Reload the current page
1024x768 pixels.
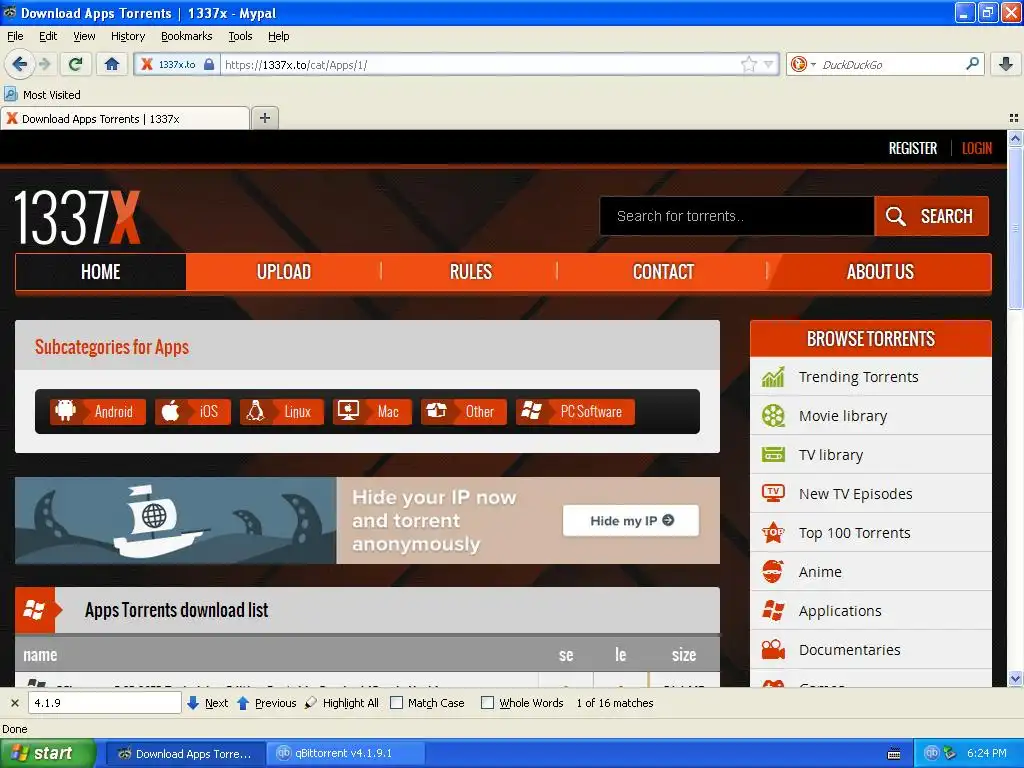pyautogui.click(x=76, y=64)
